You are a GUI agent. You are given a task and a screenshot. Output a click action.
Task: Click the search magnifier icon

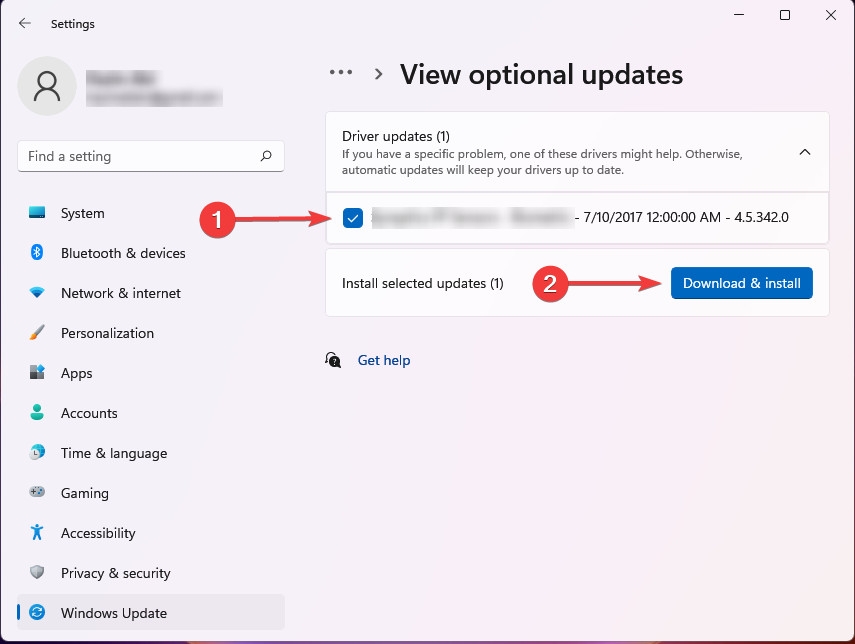point(266,156)
